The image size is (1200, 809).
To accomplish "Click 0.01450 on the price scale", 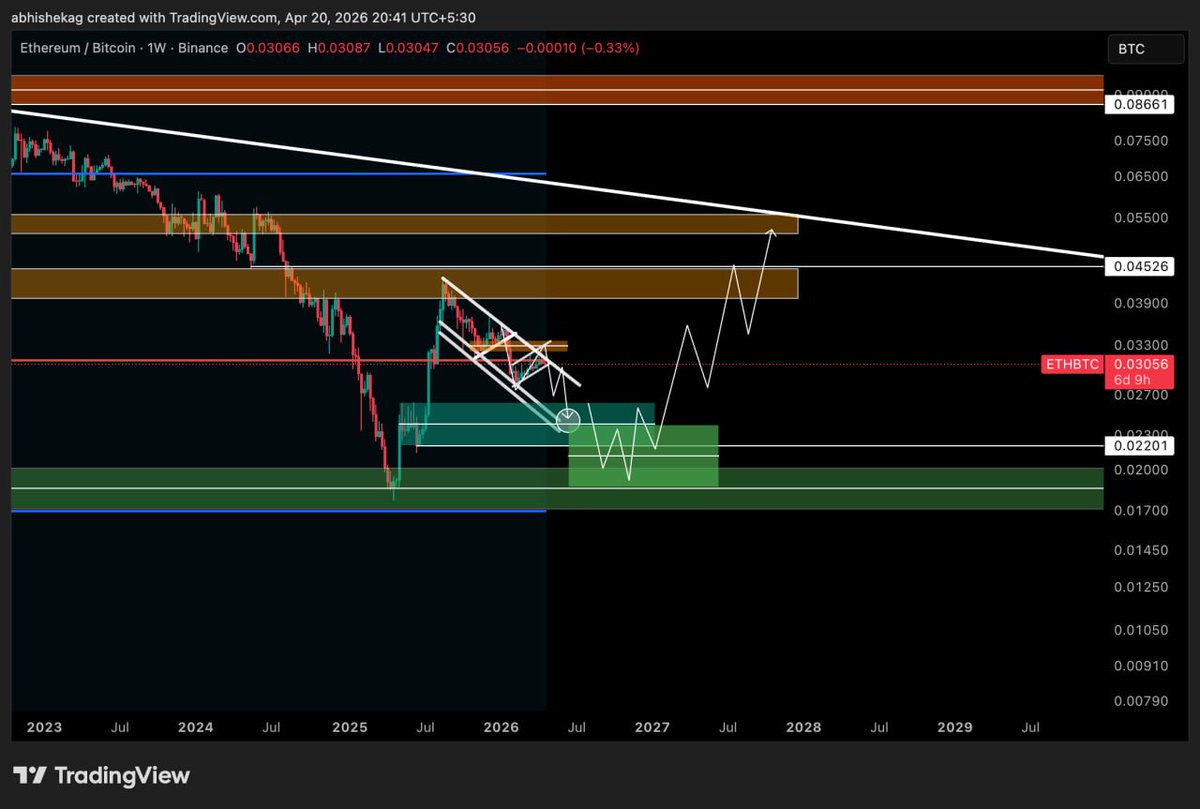I will click(1143, 551).
